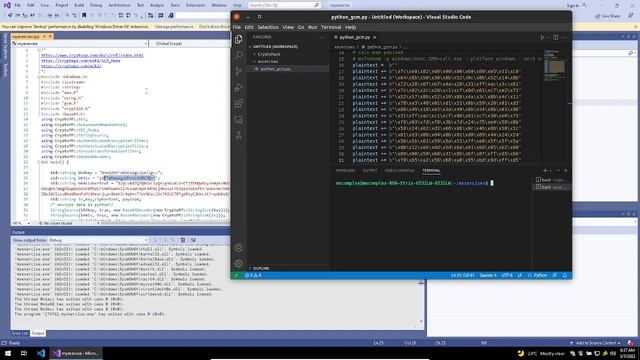
Task: Toggle bookmark icon in Visual Studio toolbar
Action: [84, 16]
